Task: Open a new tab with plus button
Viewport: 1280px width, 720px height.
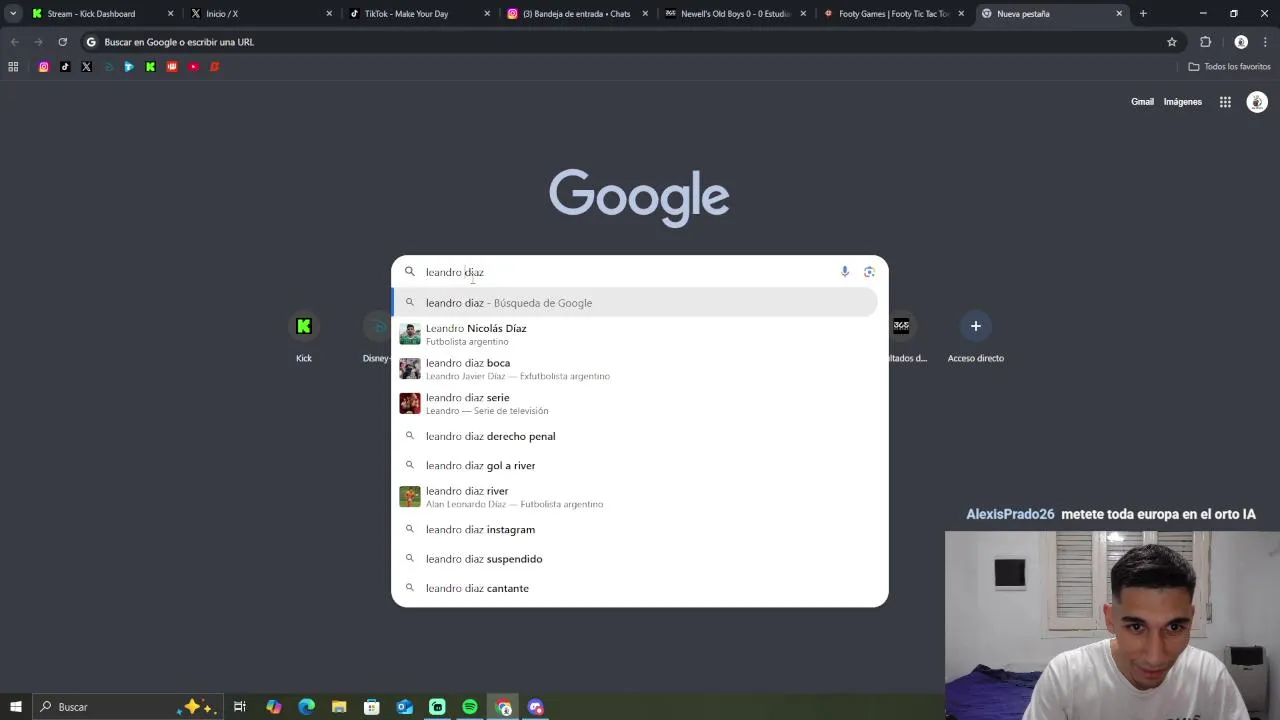Action: [1143, 14]
